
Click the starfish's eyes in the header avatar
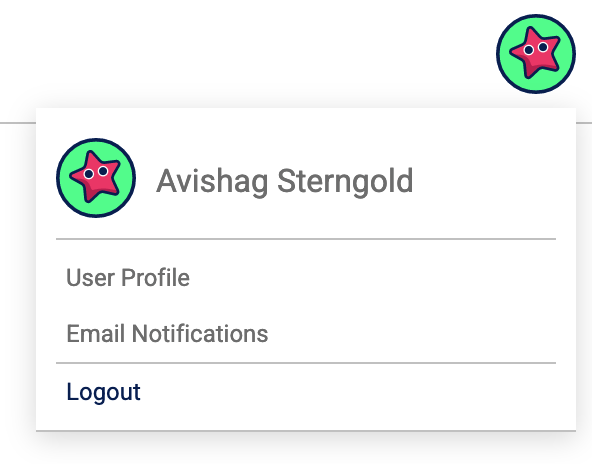coord(536,48)
